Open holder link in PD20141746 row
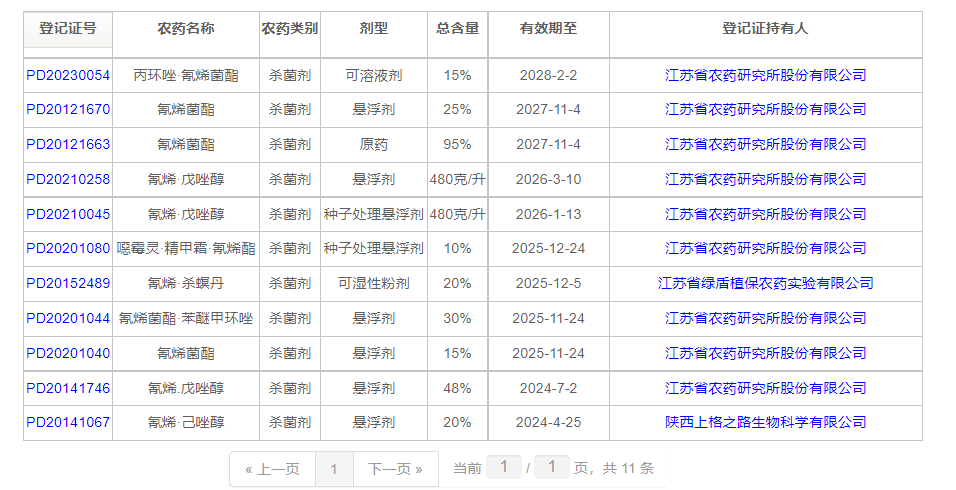This screenshot has width=956, height=490. (766, 388)
